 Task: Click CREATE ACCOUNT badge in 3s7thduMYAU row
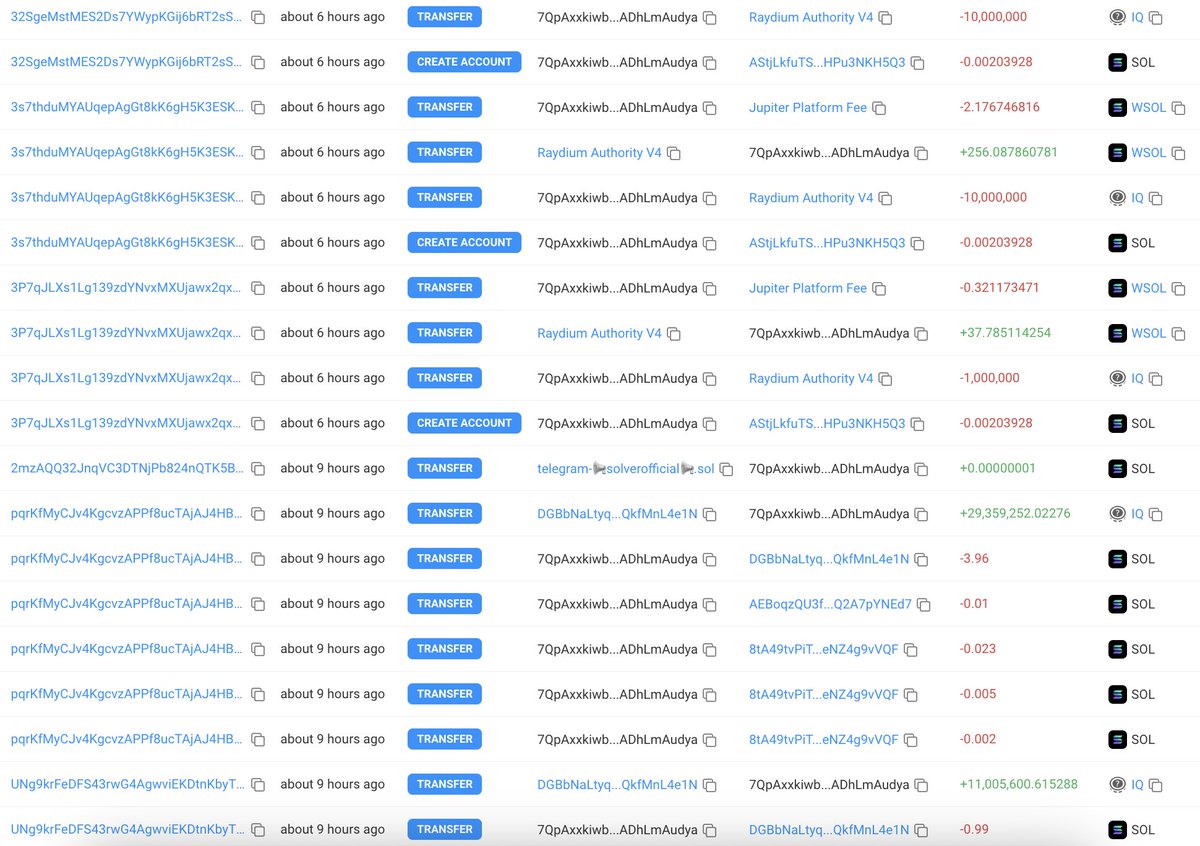pos(464,242)
